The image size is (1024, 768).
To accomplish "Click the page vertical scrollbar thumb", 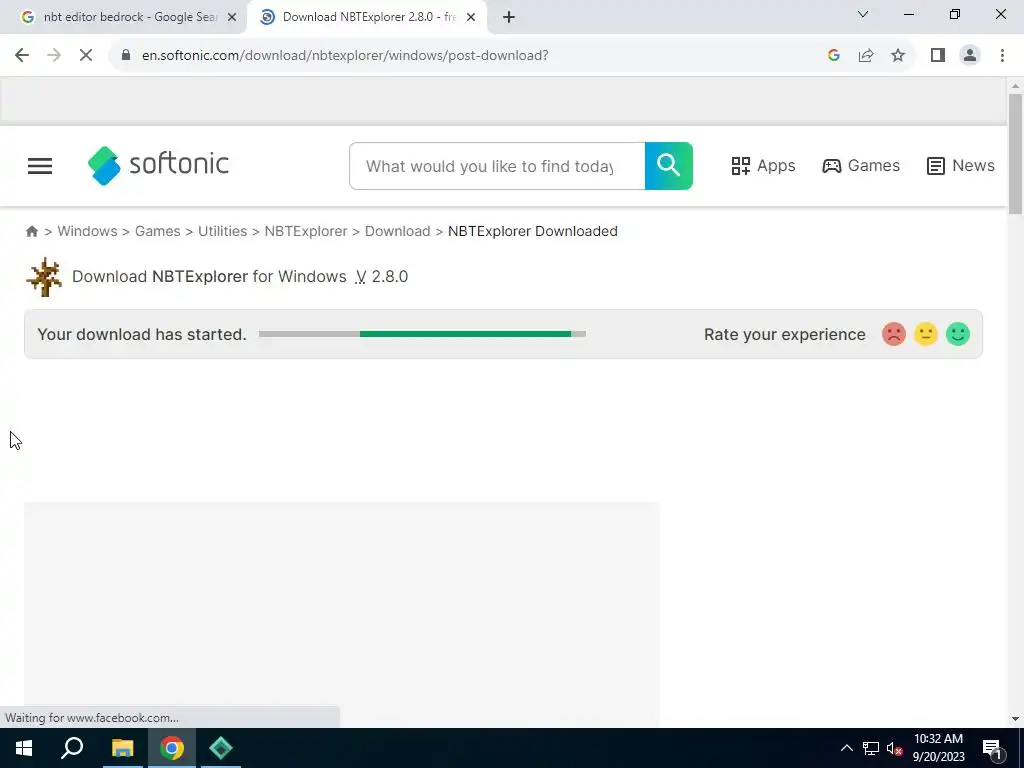I will (1015, 153).
